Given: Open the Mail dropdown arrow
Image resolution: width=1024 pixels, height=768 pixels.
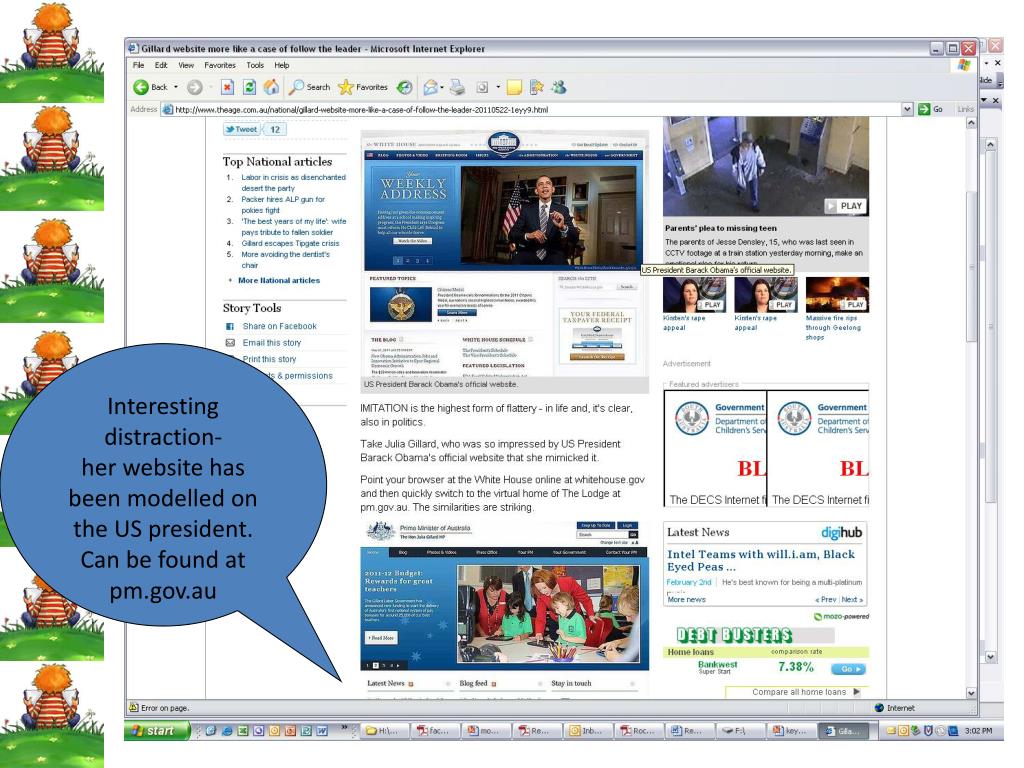Looking at the screenshot, I should (442, 87).
